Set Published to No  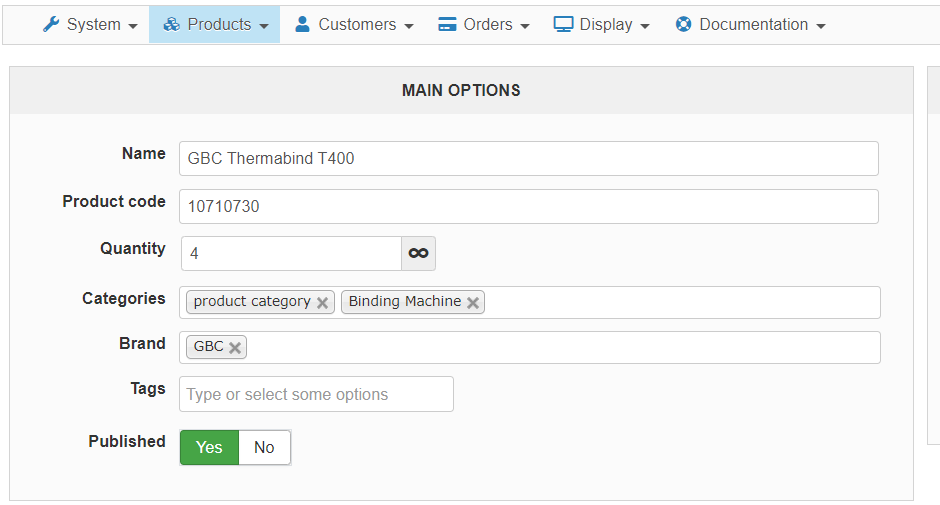(264, 448)
